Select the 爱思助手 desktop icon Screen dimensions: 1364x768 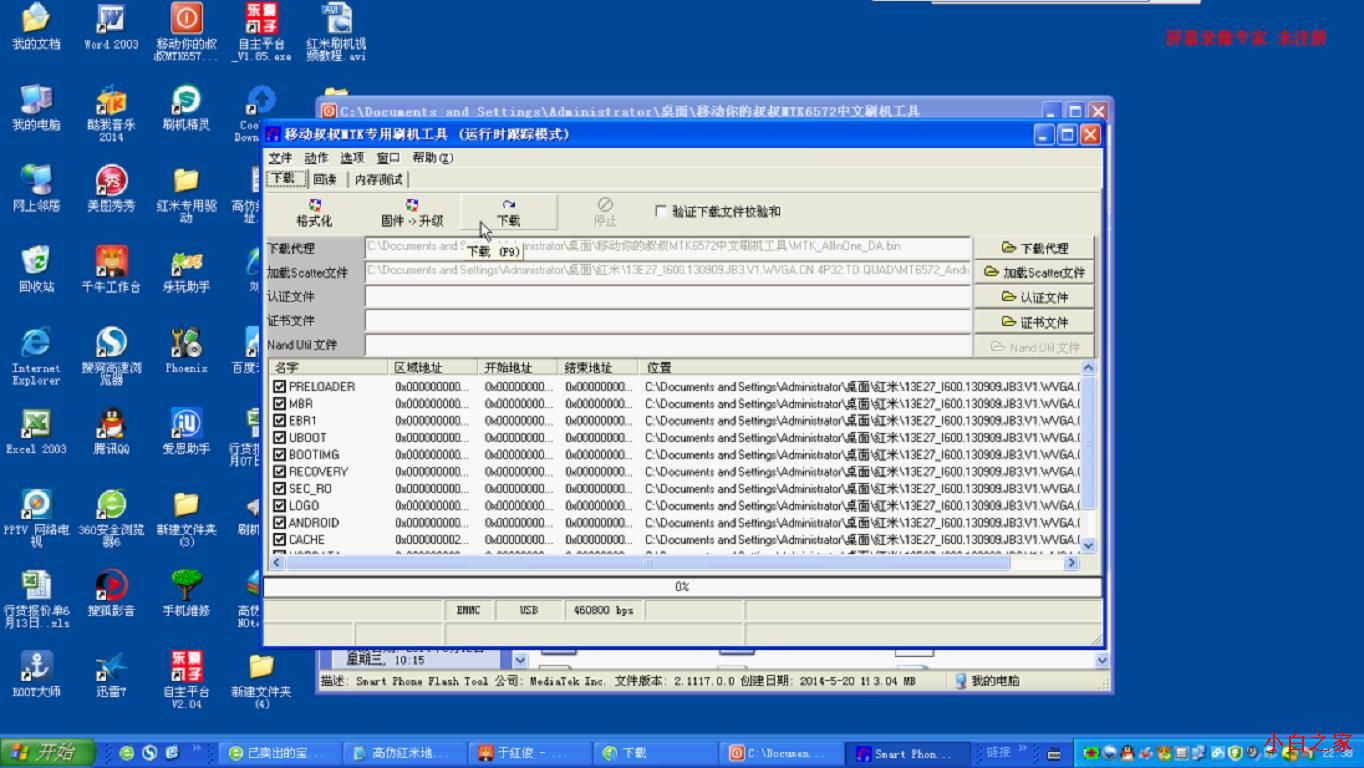click(x=186, y=431)
